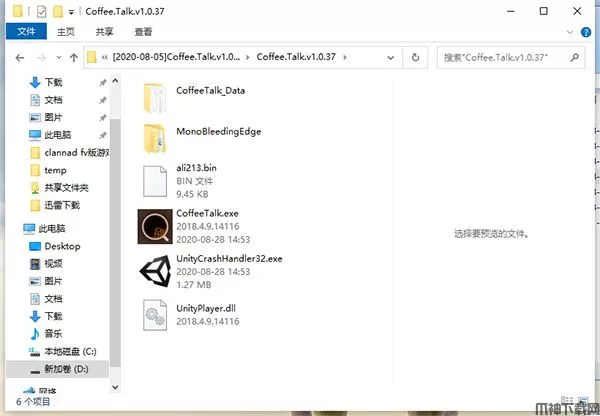This screenshot has width=600, height=416.
Task: Go up one folder level arrow
Action: [74, 58]
